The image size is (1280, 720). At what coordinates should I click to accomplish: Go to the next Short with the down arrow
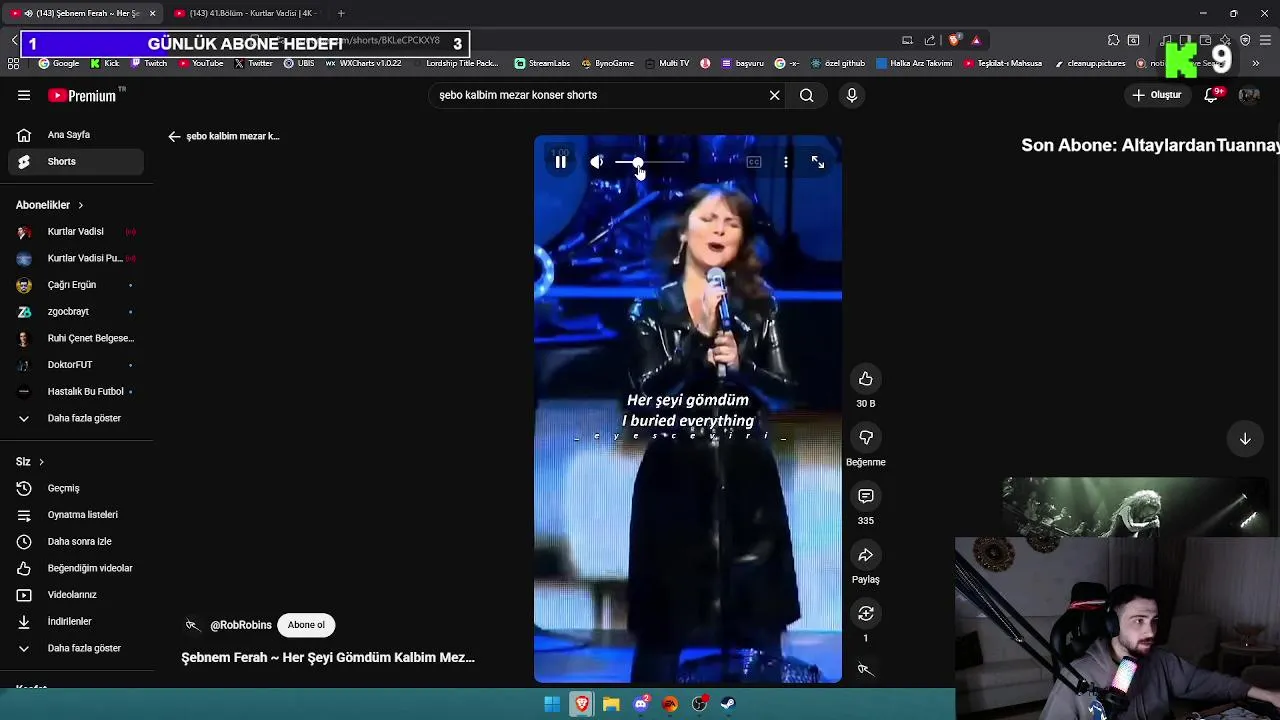click(1245, 439)
